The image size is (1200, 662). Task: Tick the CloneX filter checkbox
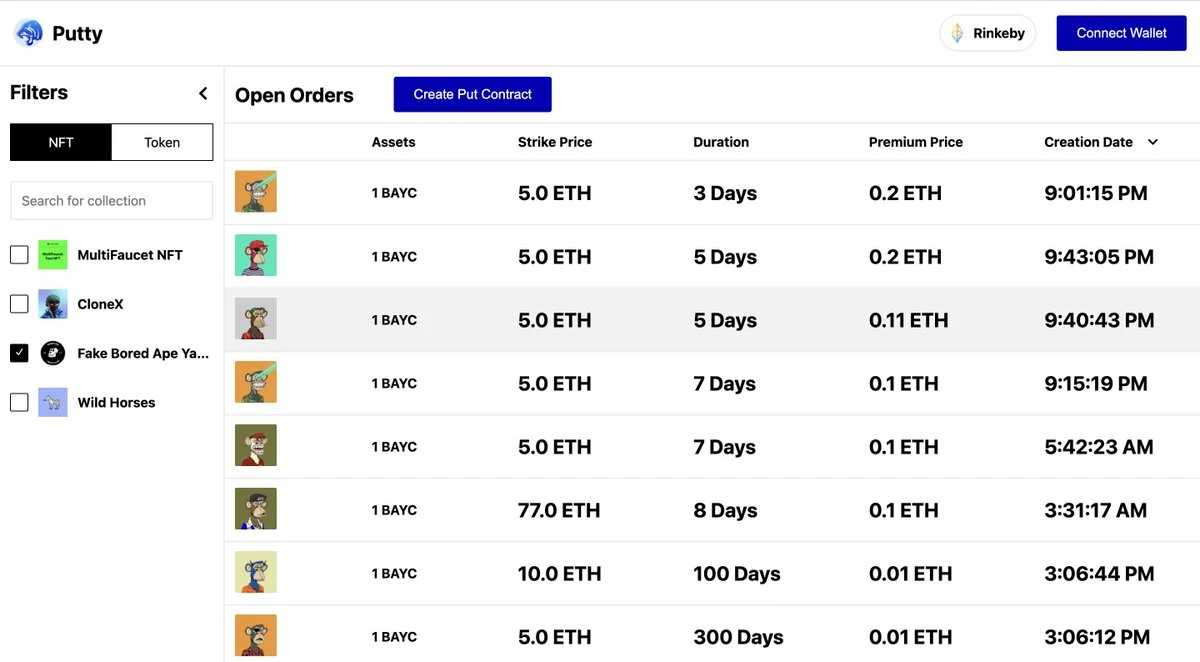(19, 304)
